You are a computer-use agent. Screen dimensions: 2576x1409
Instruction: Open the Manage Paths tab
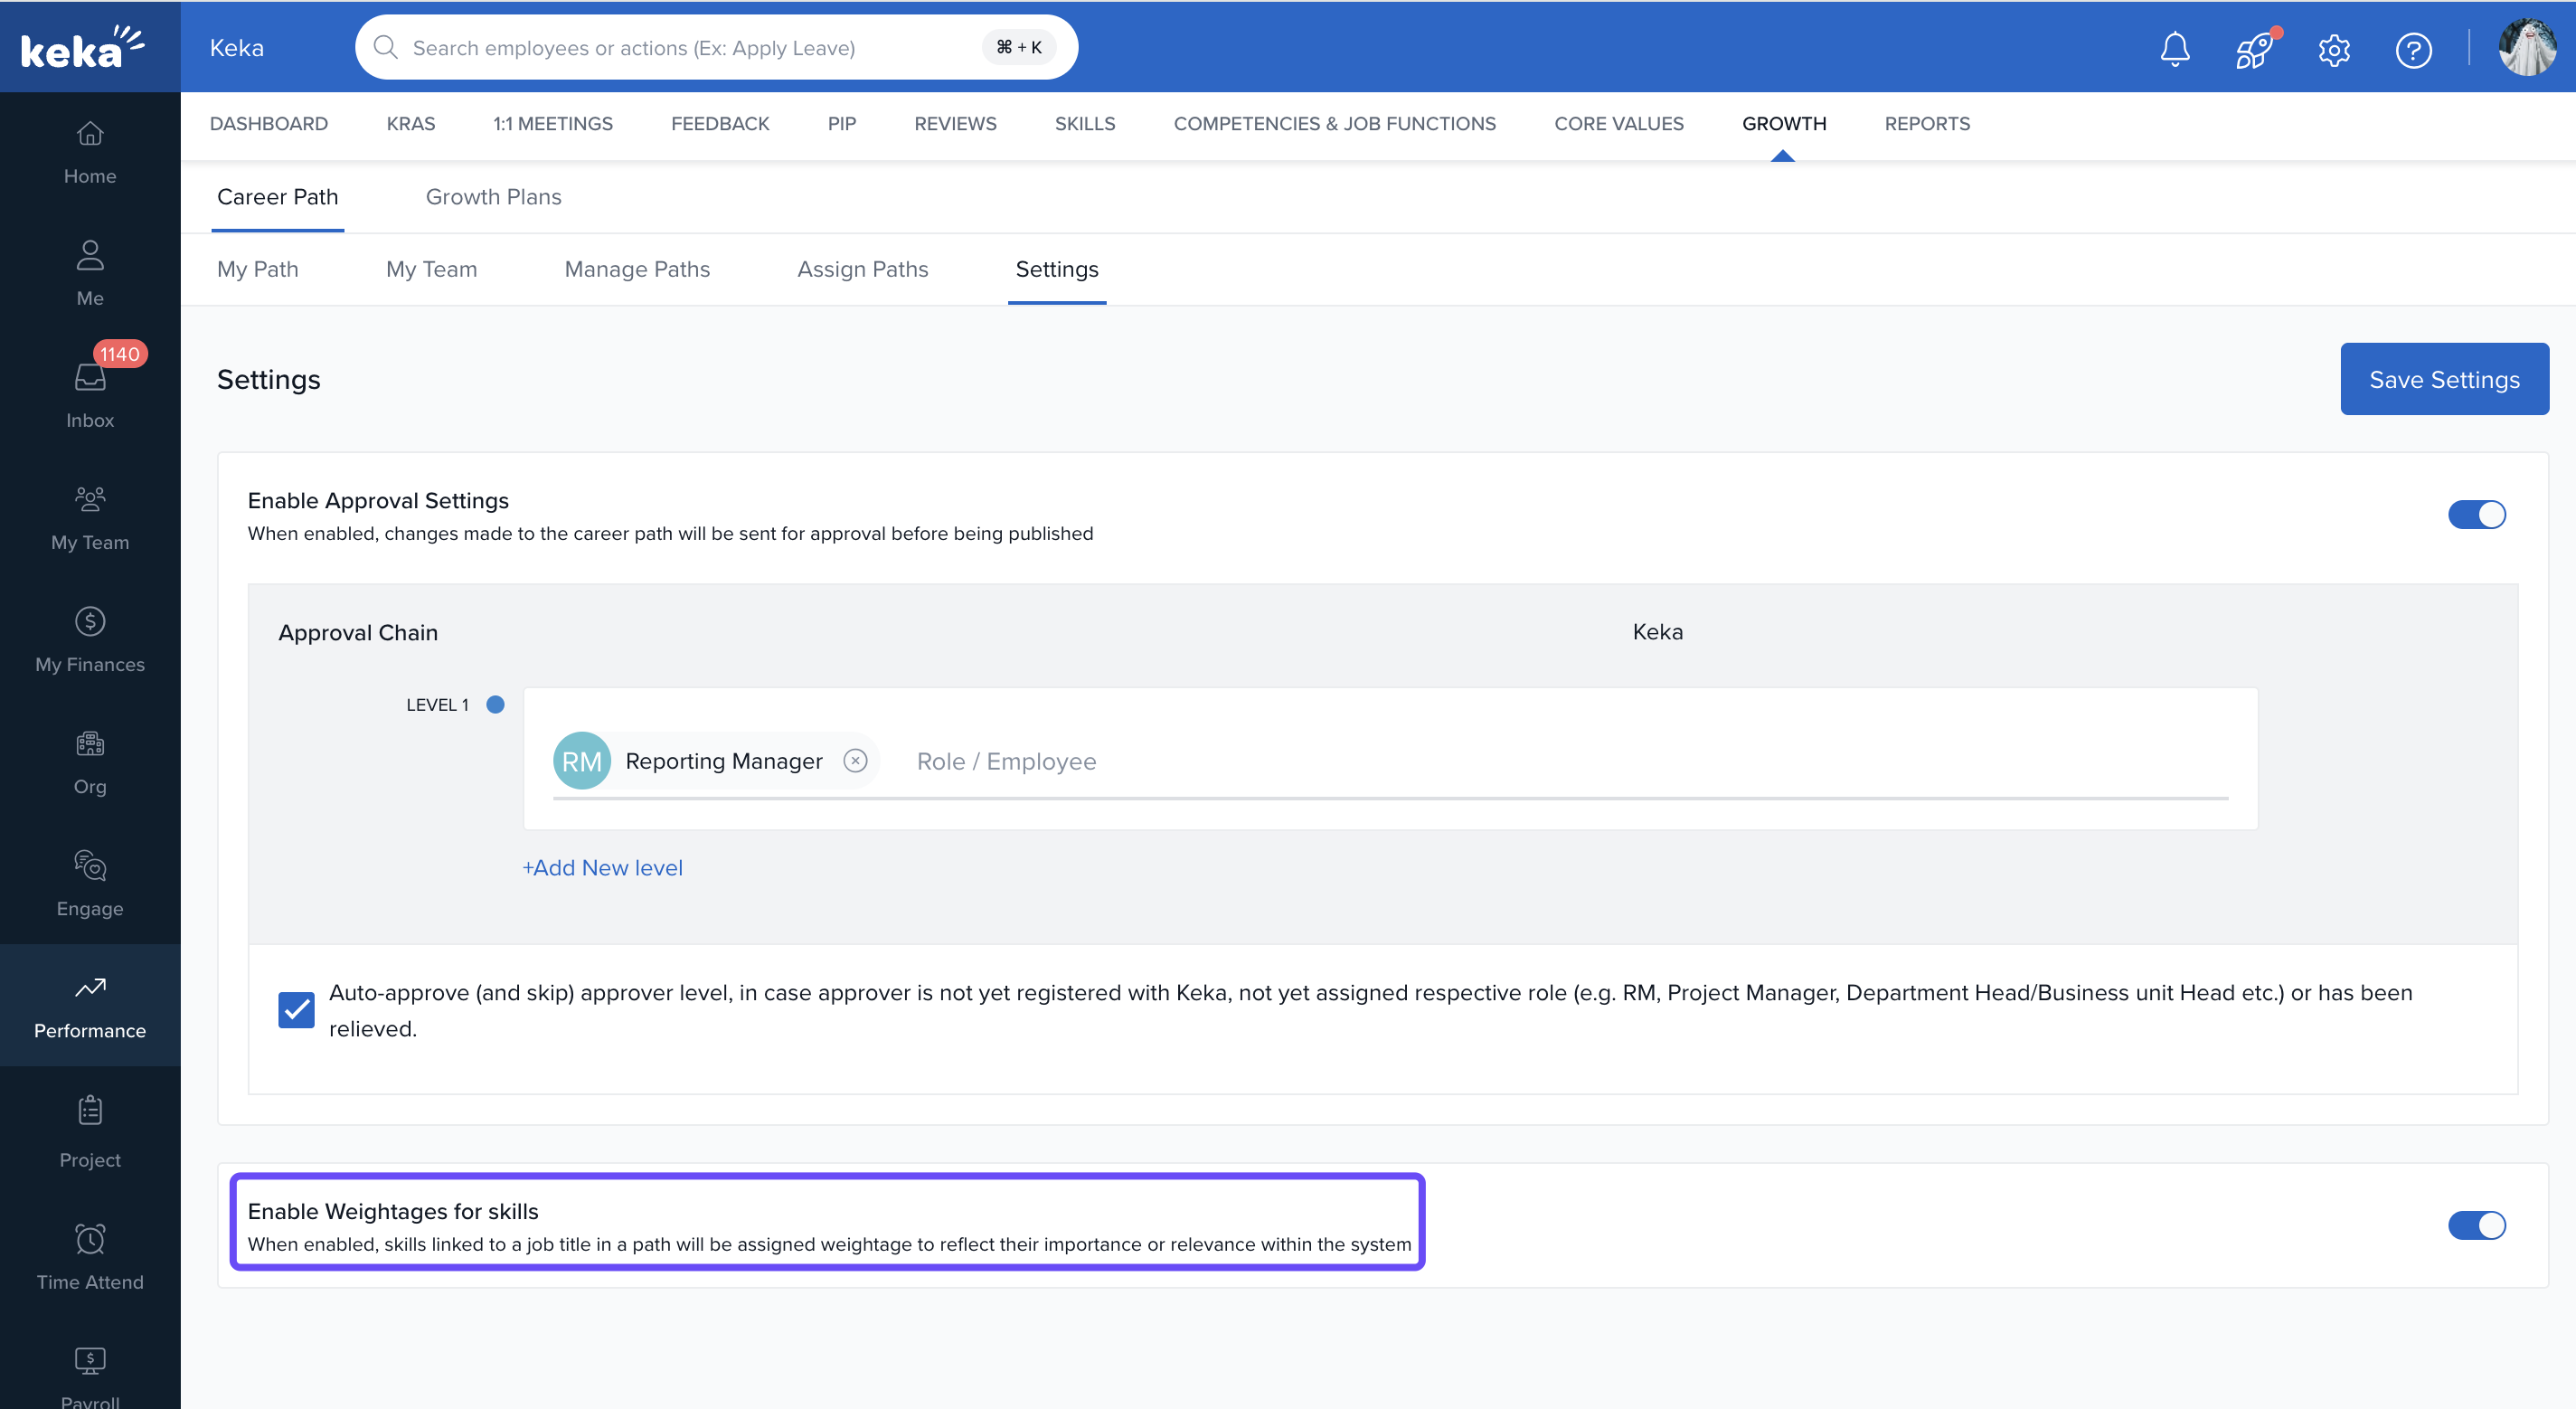(x=637, y=269)
